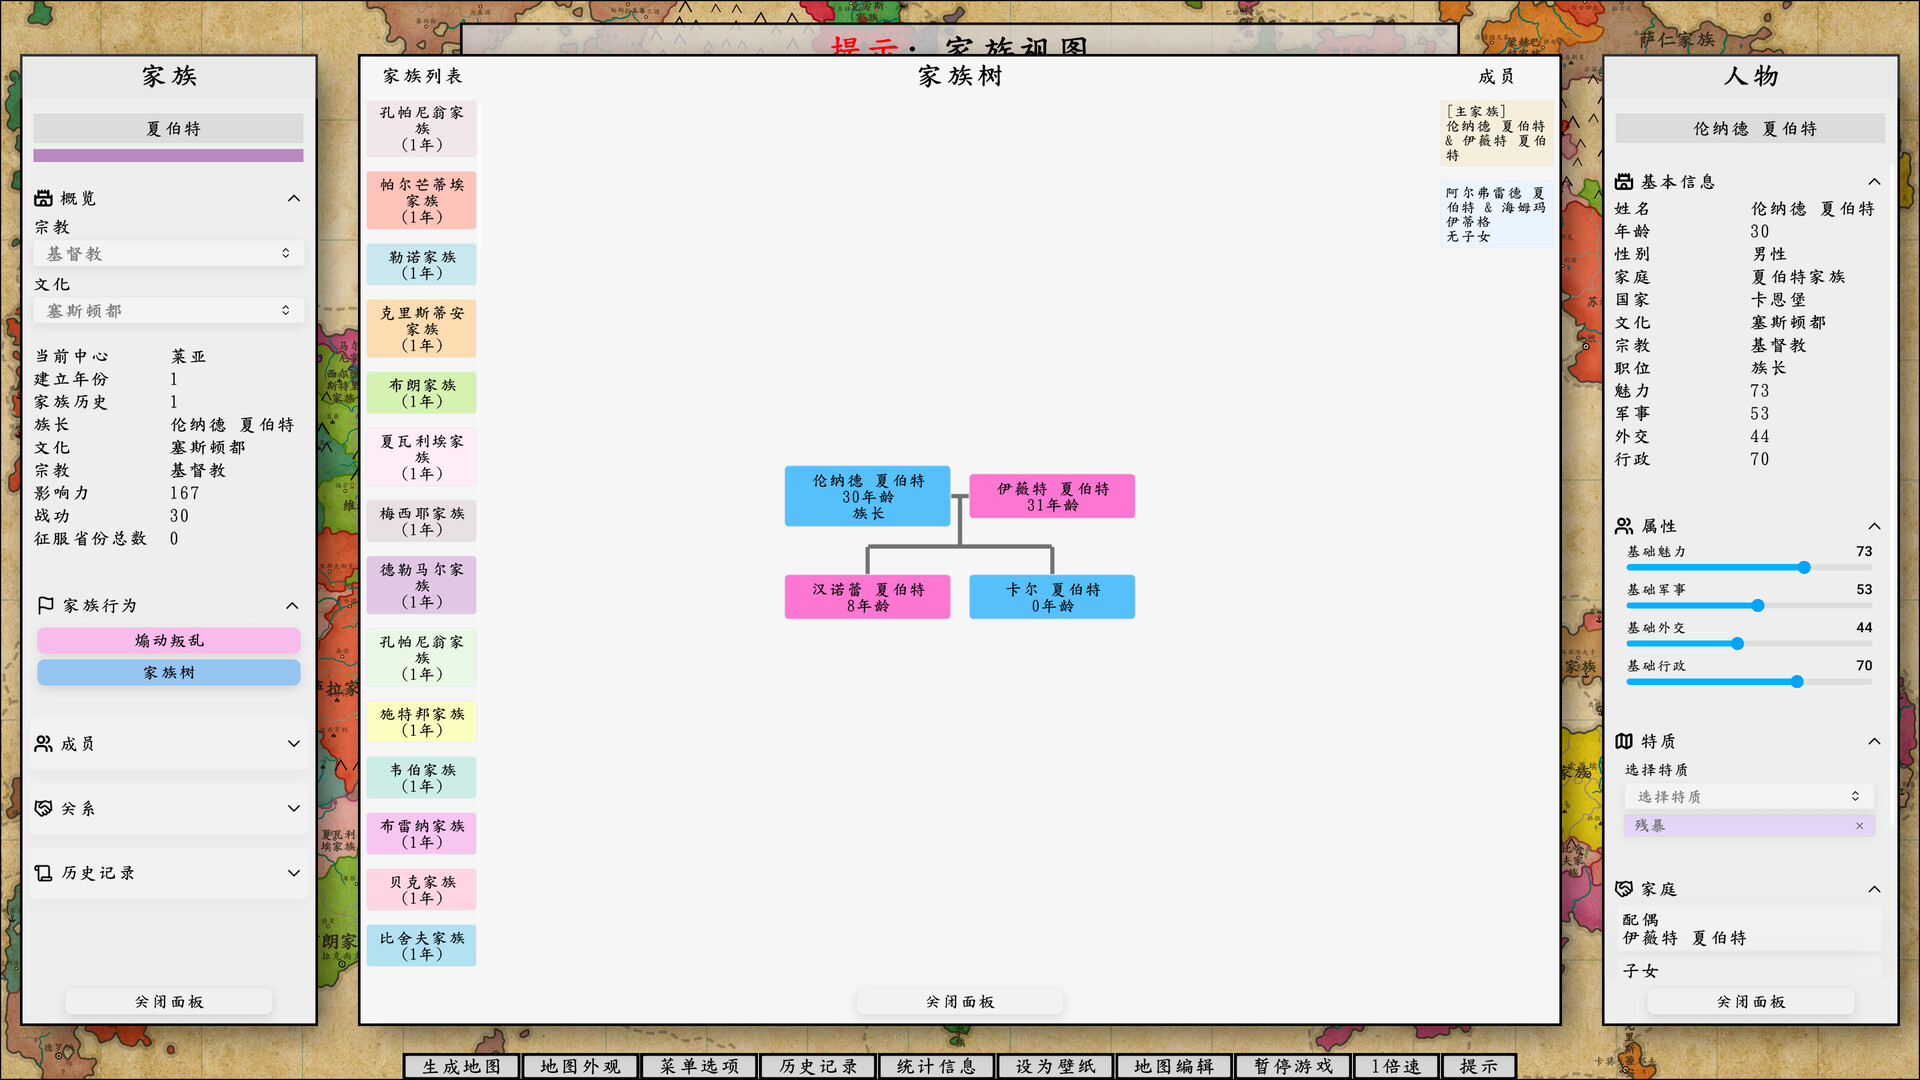Image resolution: width=1920 pixels, height=1080 pixels.
Task: Collapse the 基本信息 section
Action: coord(1875,181)
